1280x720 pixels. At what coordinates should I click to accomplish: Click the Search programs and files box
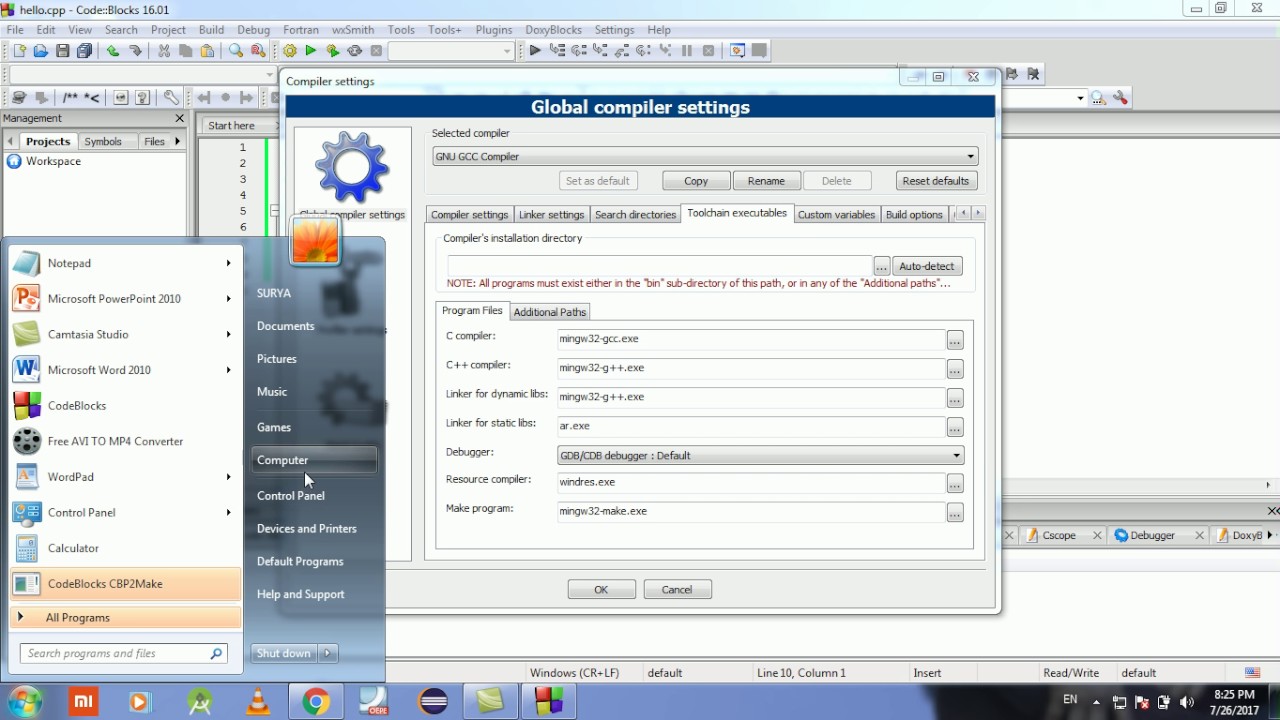tap(124, 654)
